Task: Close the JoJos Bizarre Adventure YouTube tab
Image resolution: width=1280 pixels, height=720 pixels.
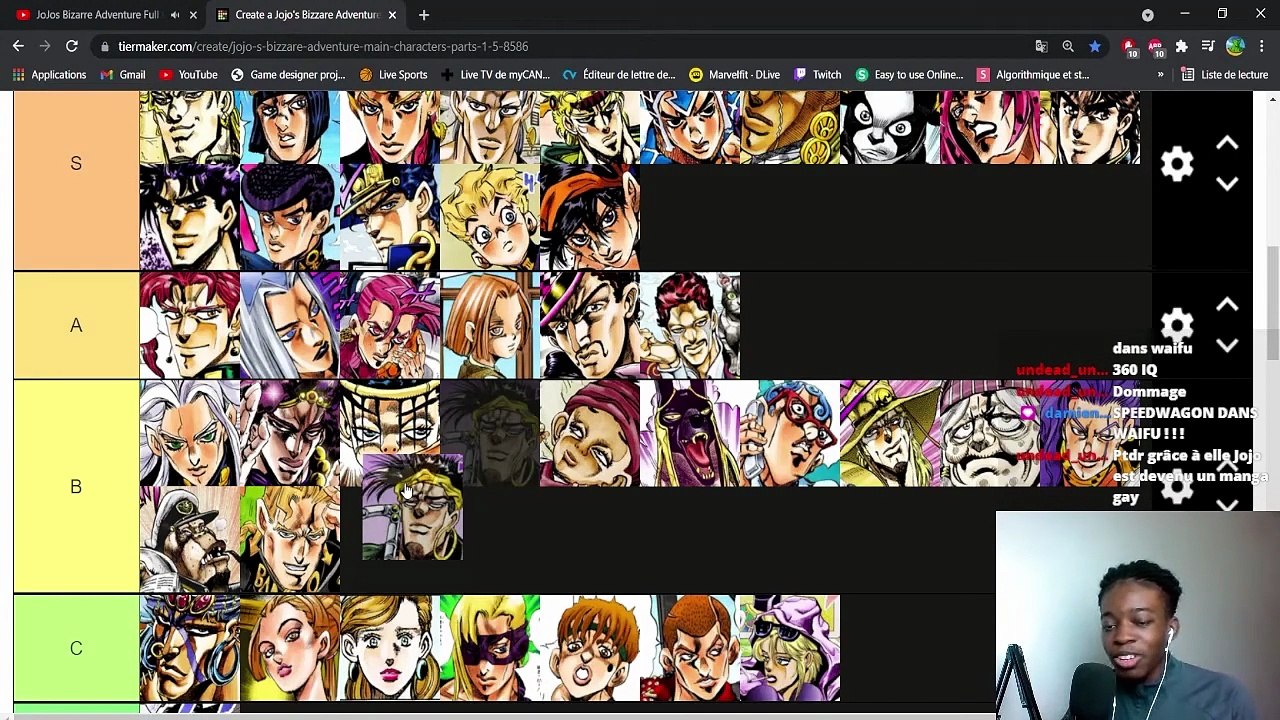Action: click(x=193, y=15)
